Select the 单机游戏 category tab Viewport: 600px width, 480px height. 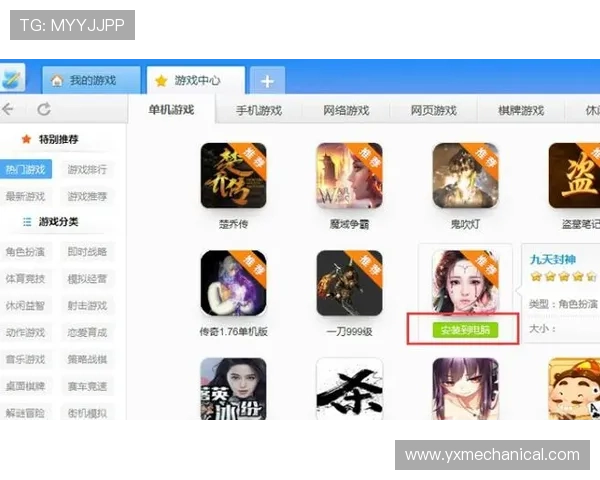point(171,110)
